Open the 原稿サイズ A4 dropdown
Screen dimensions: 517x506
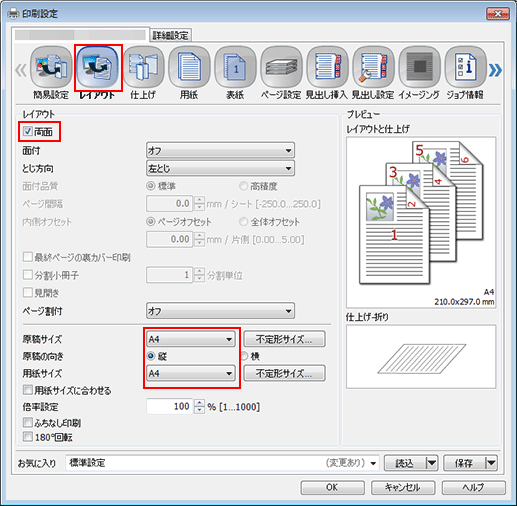[x=191, y=339]
